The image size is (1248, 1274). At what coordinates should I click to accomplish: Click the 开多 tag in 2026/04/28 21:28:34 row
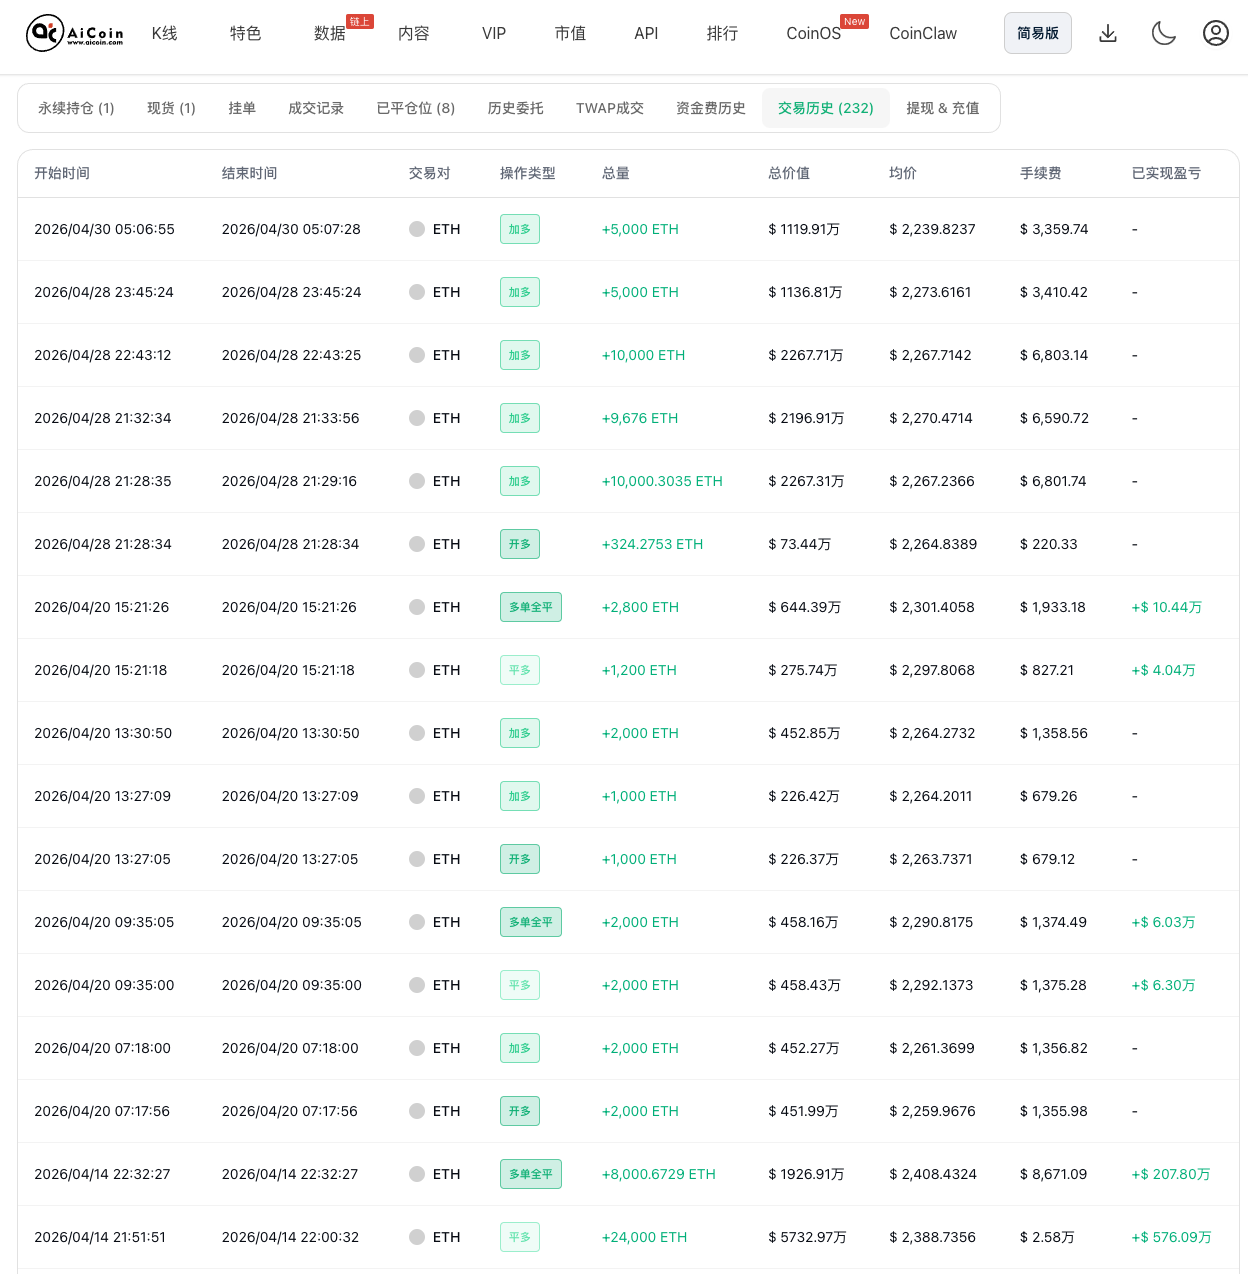[x=520, y=544]
